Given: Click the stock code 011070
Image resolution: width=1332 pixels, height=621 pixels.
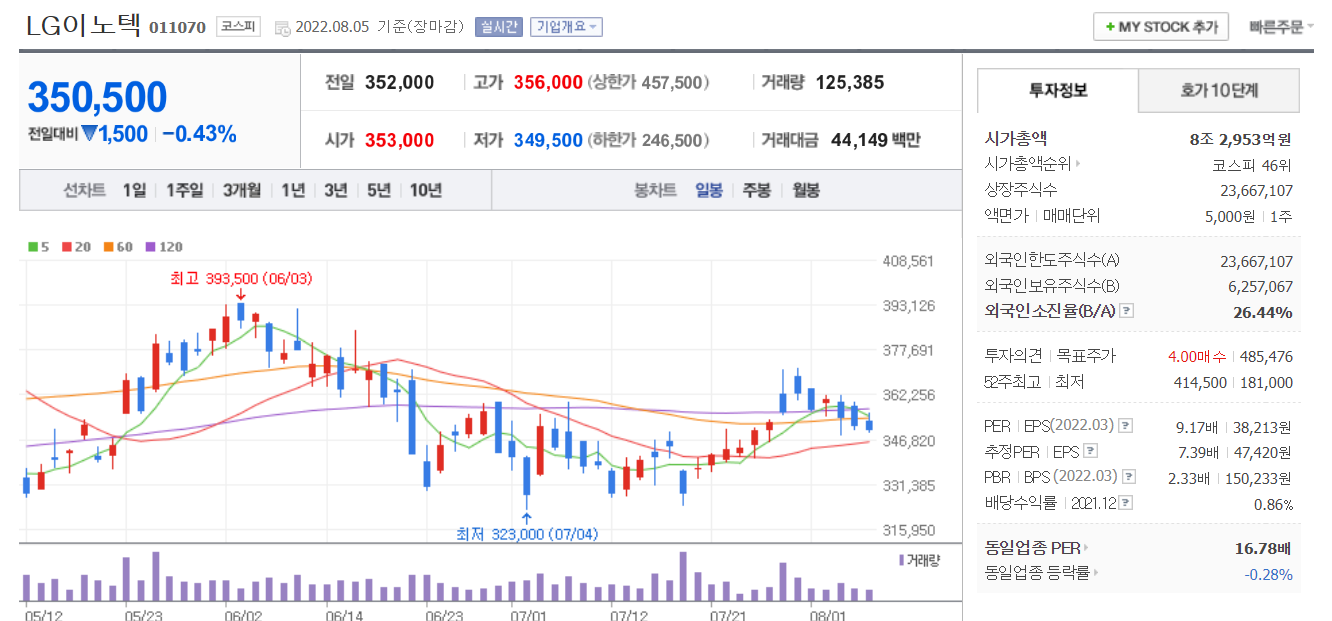Looking at the screenshot, I should [x=178, y=27].
